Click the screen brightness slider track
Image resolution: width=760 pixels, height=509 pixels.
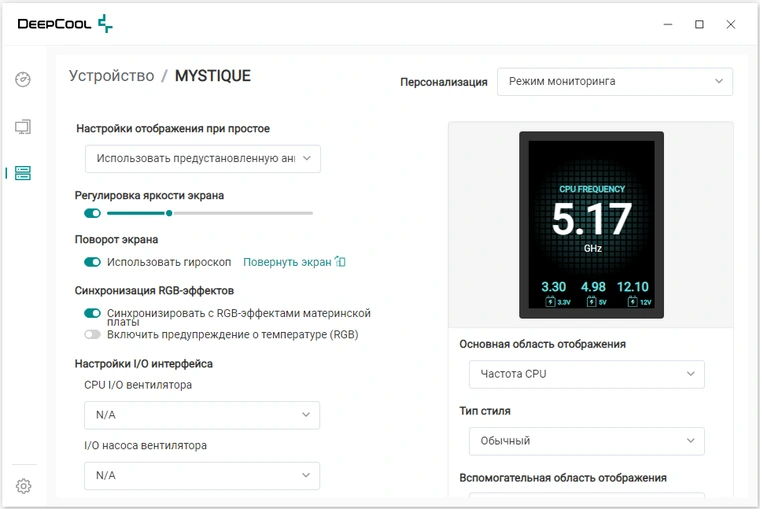210,213
